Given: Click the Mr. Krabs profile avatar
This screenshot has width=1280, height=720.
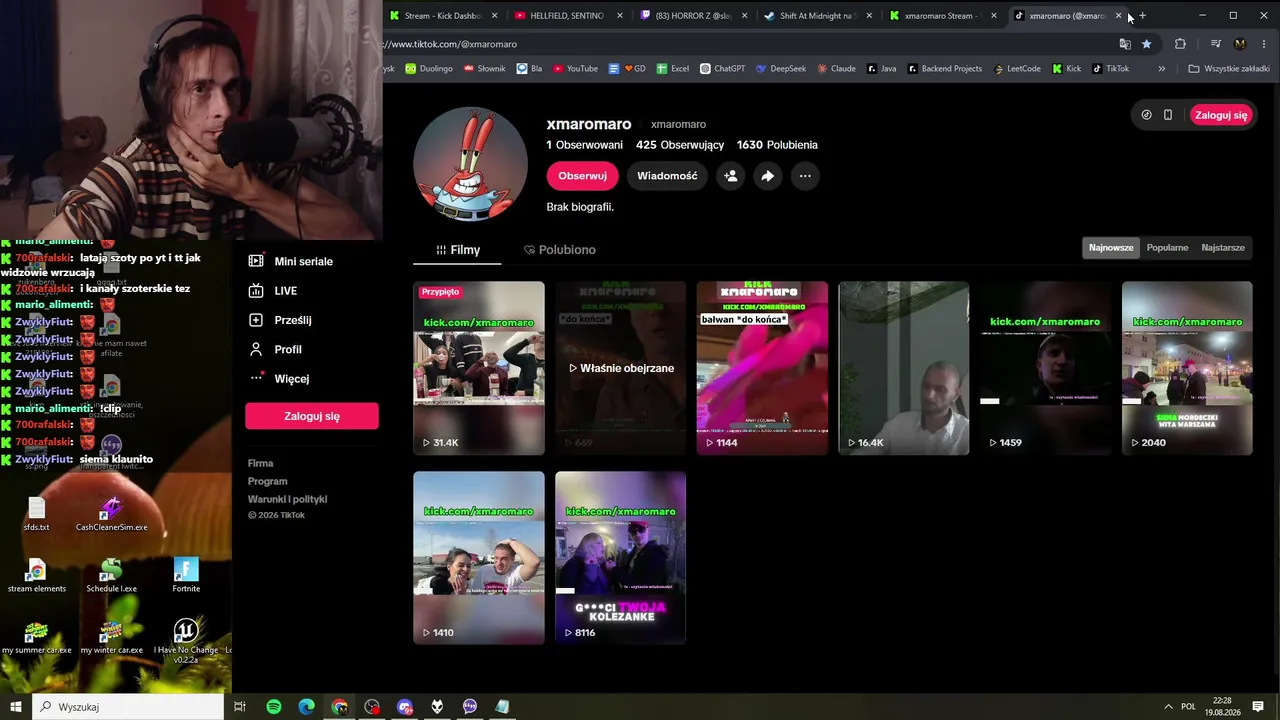Looking at the screenshot, I should click(x=470, y=164).
